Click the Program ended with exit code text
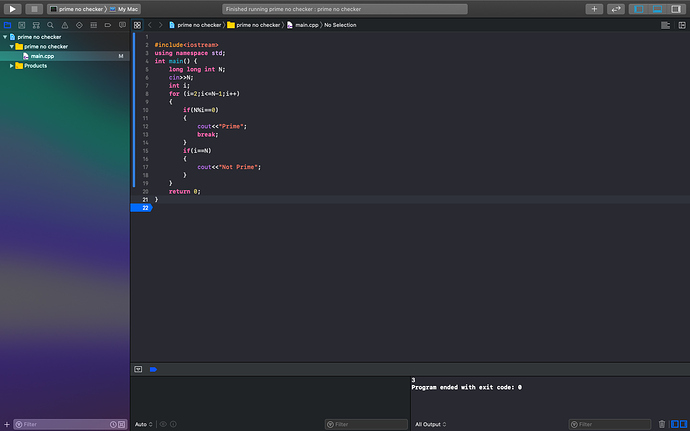Viewport: 690px width, 431px height. tap(466, 387)
